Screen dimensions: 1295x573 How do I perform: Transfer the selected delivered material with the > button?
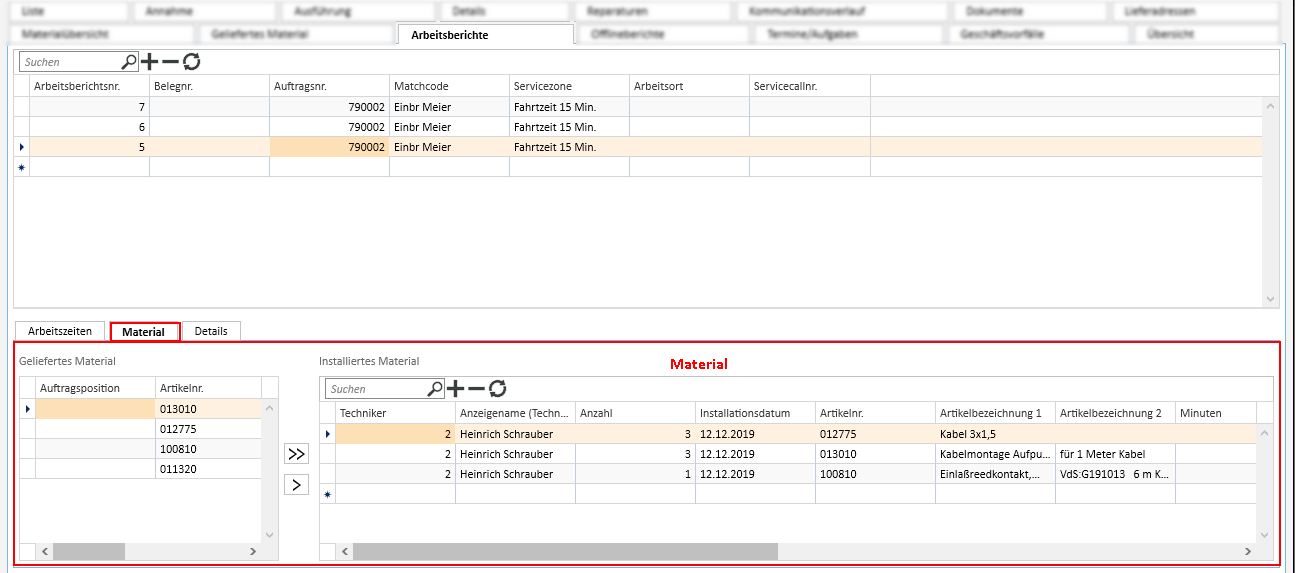(x=297, y=485)
